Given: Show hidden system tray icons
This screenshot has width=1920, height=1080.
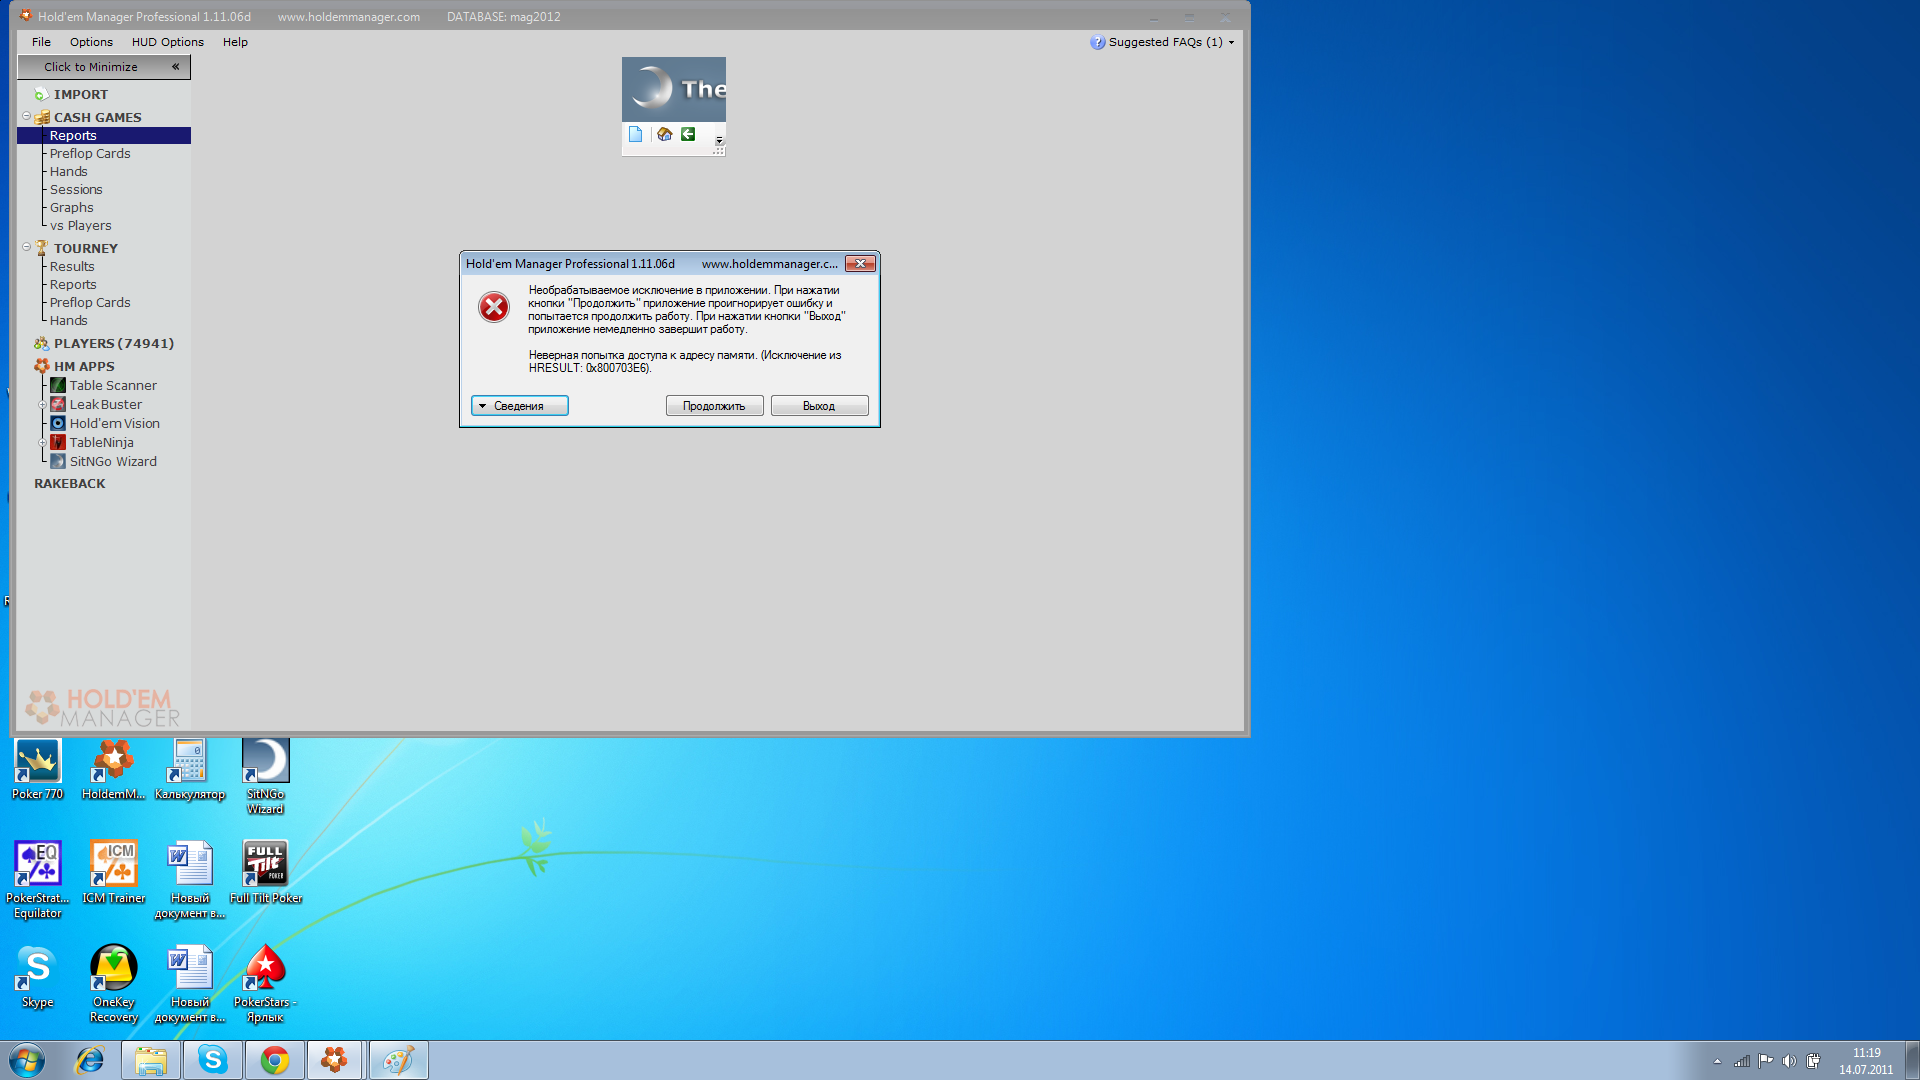Looking at the screenshot, I should [x=1718, y=1061].
